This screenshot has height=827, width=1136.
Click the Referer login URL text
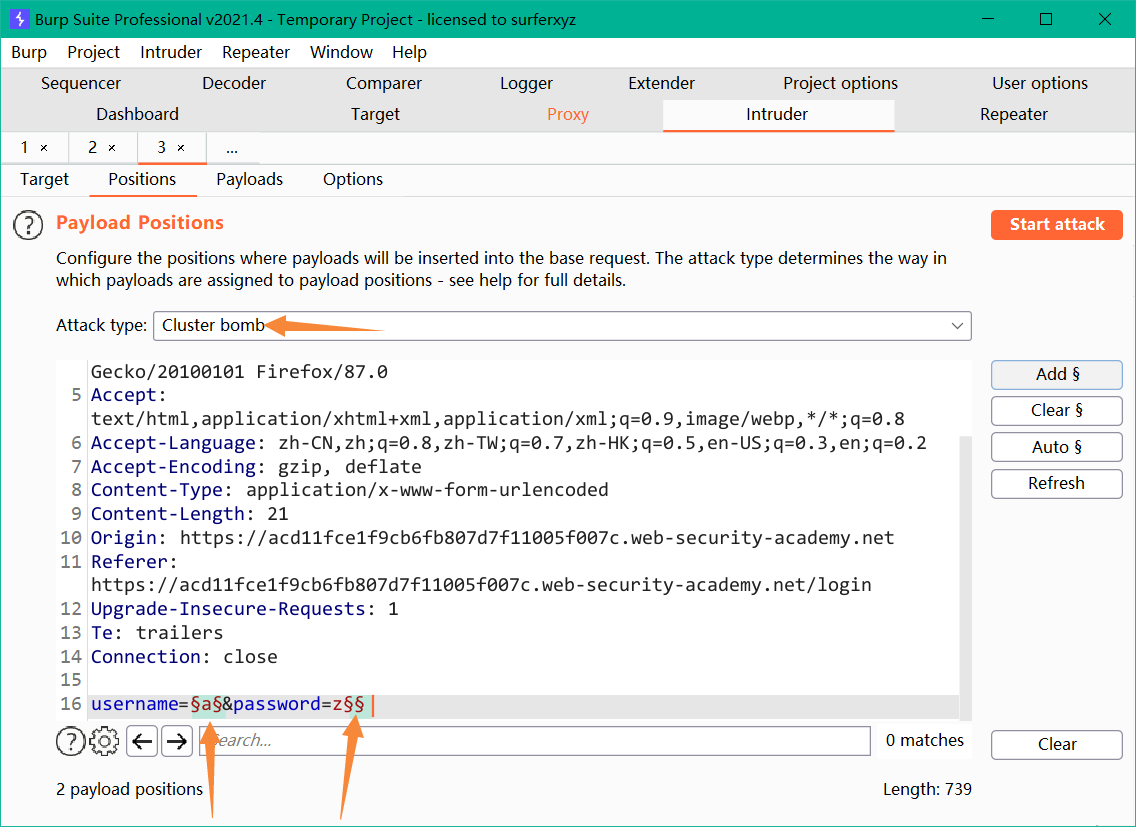[x=481, y=585]
